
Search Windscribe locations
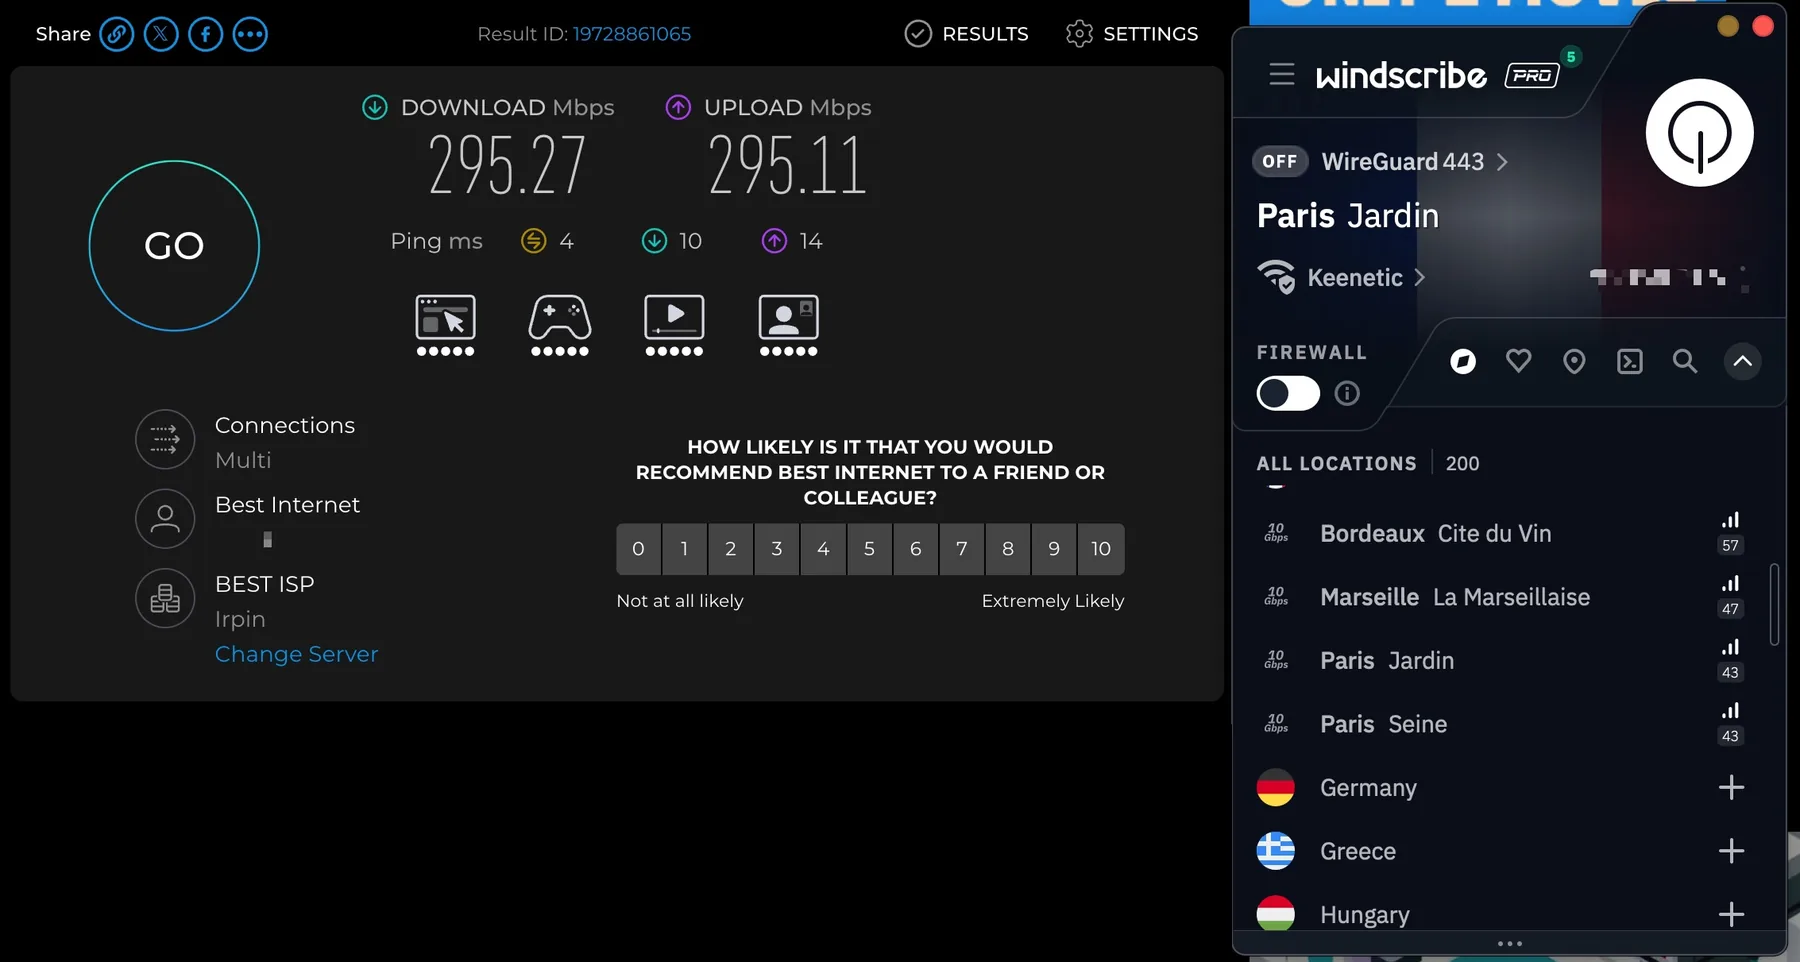coord(1685,361)
